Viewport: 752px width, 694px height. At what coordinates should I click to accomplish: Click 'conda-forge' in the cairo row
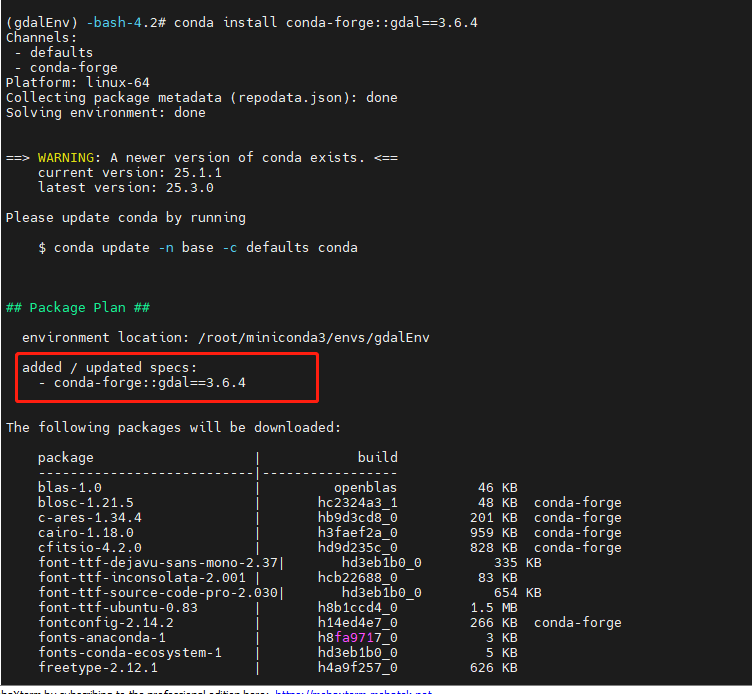pyautogui.click(x=577, y=532)
